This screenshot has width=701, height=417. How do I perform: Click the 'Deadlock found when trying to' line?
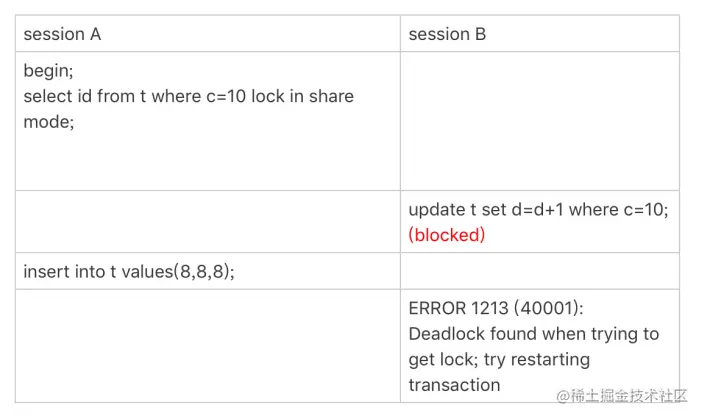[x=533, y=334]
